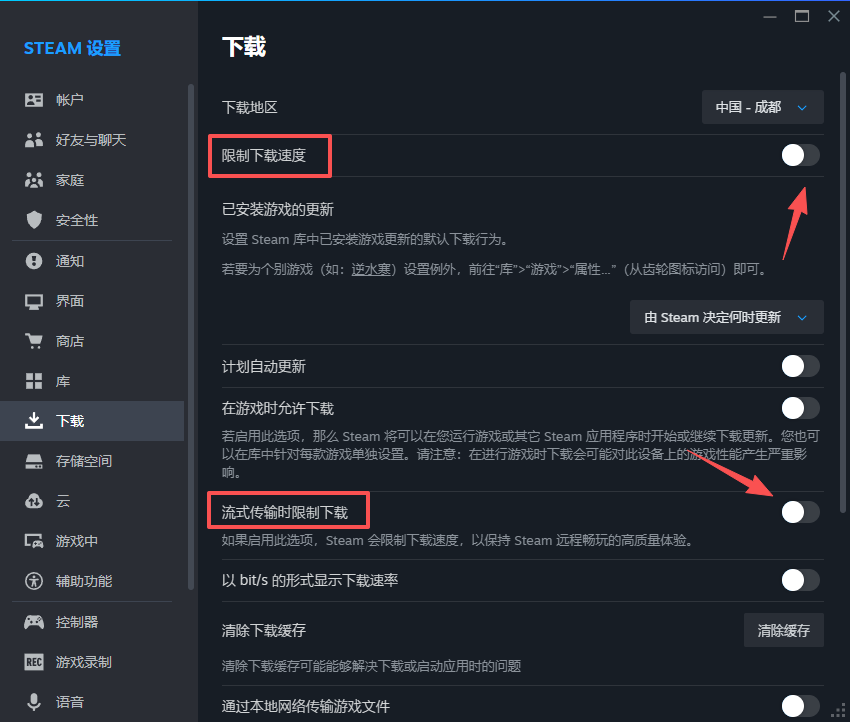850x722 pixels.
Task: Click the 帐户 account icon in sidebar
Action: tap(34, 100)
